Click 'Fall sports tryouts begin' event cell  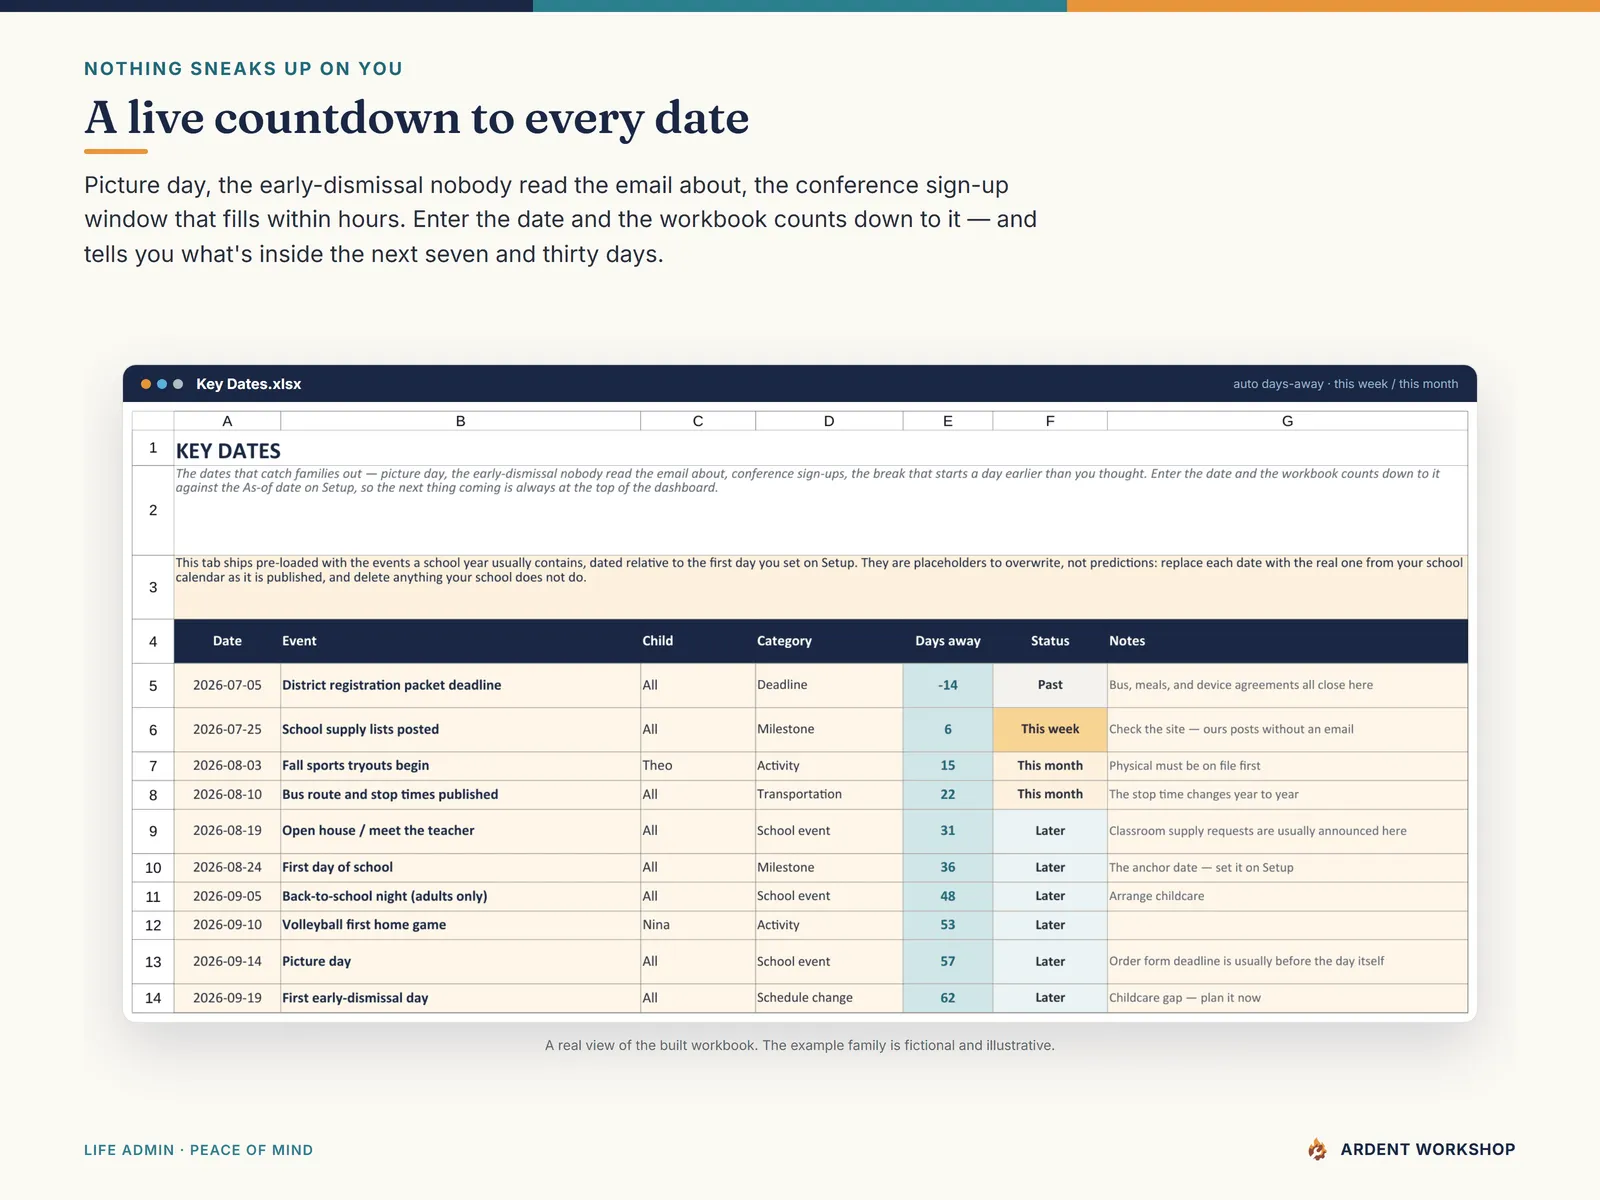click(460, 766)
